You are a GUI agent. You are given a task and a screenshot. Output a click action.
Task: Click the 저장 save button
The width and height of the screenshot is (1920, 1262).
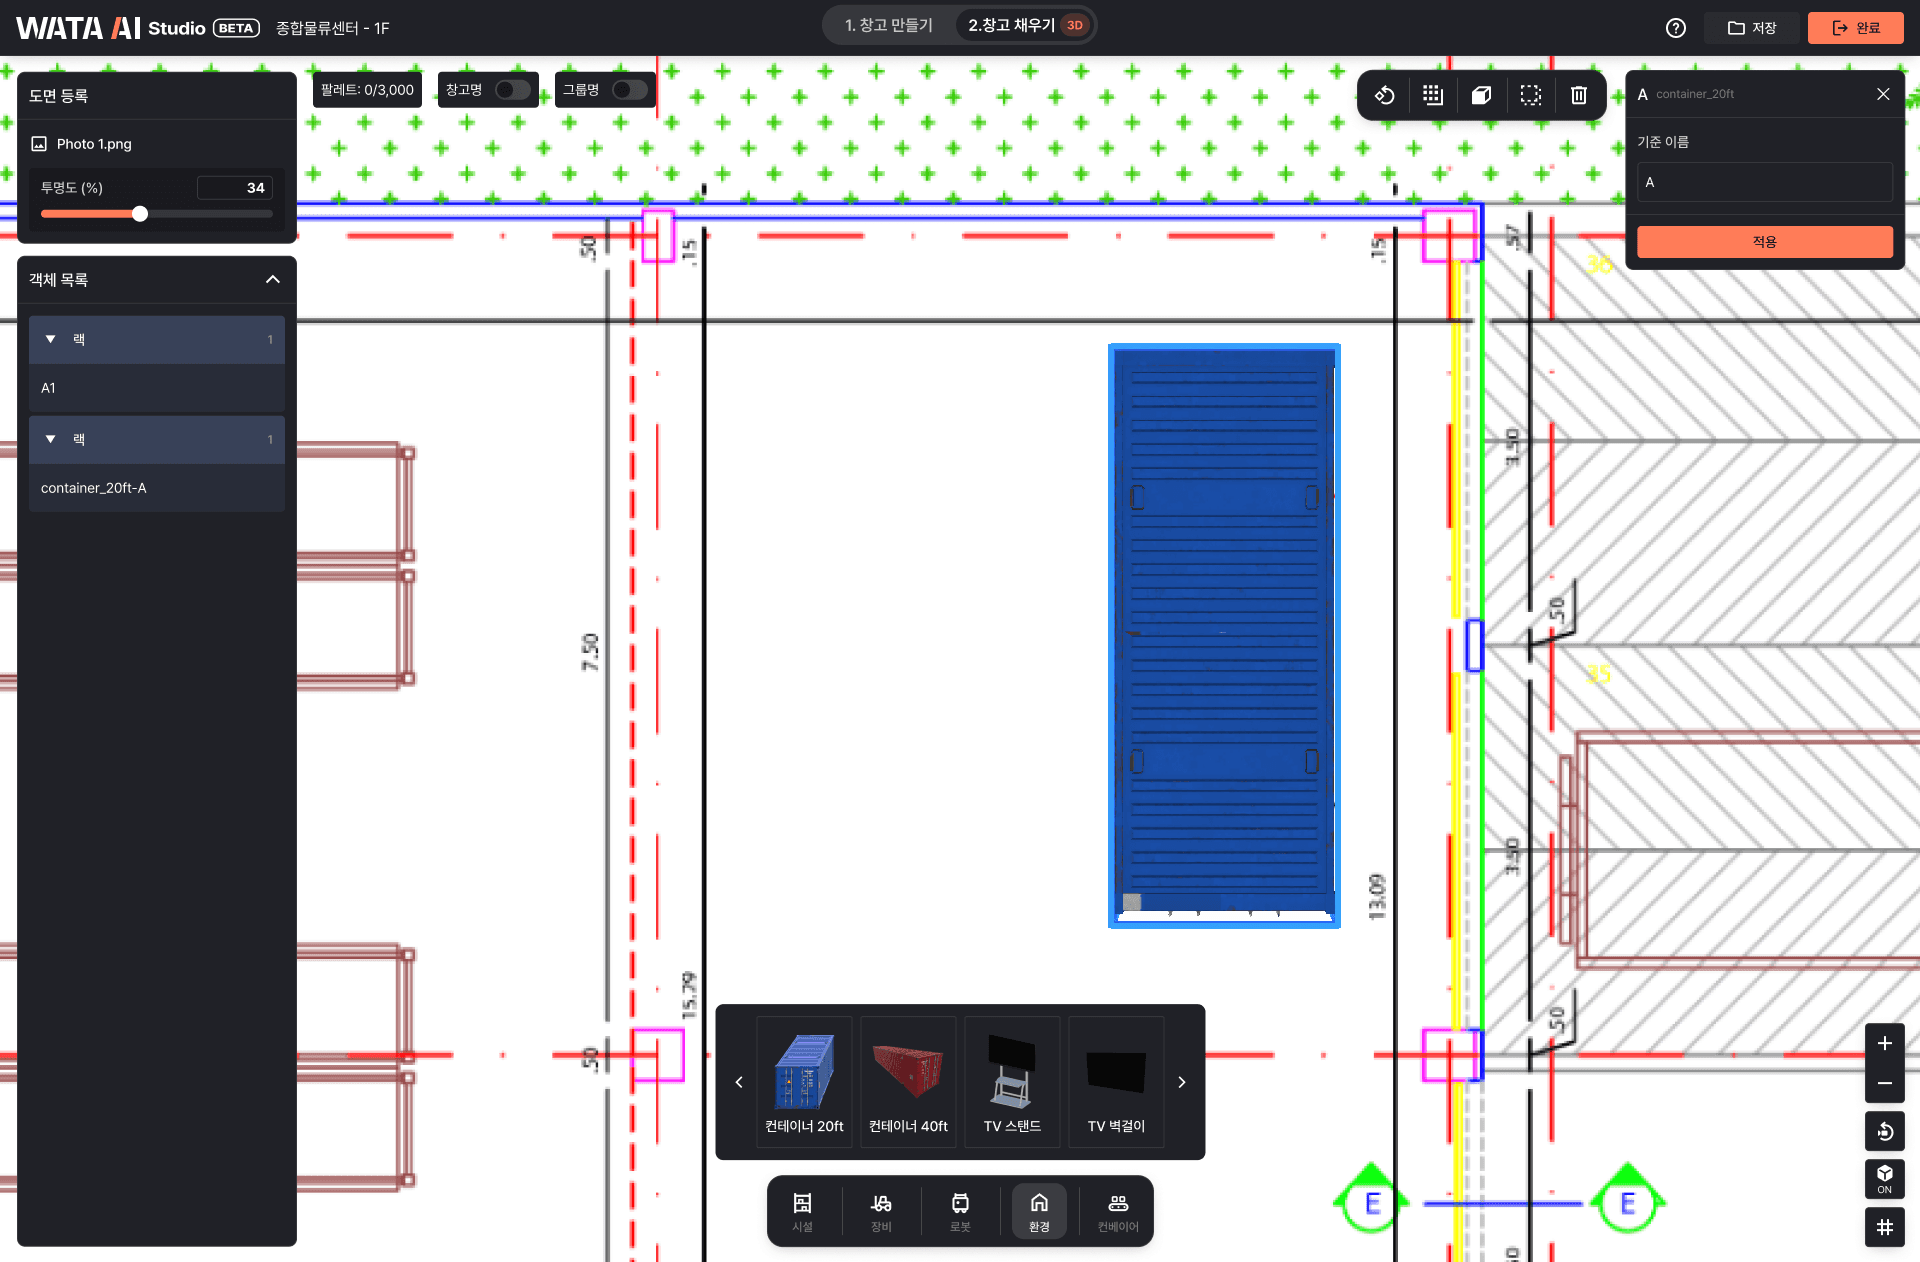point(1752,28)
